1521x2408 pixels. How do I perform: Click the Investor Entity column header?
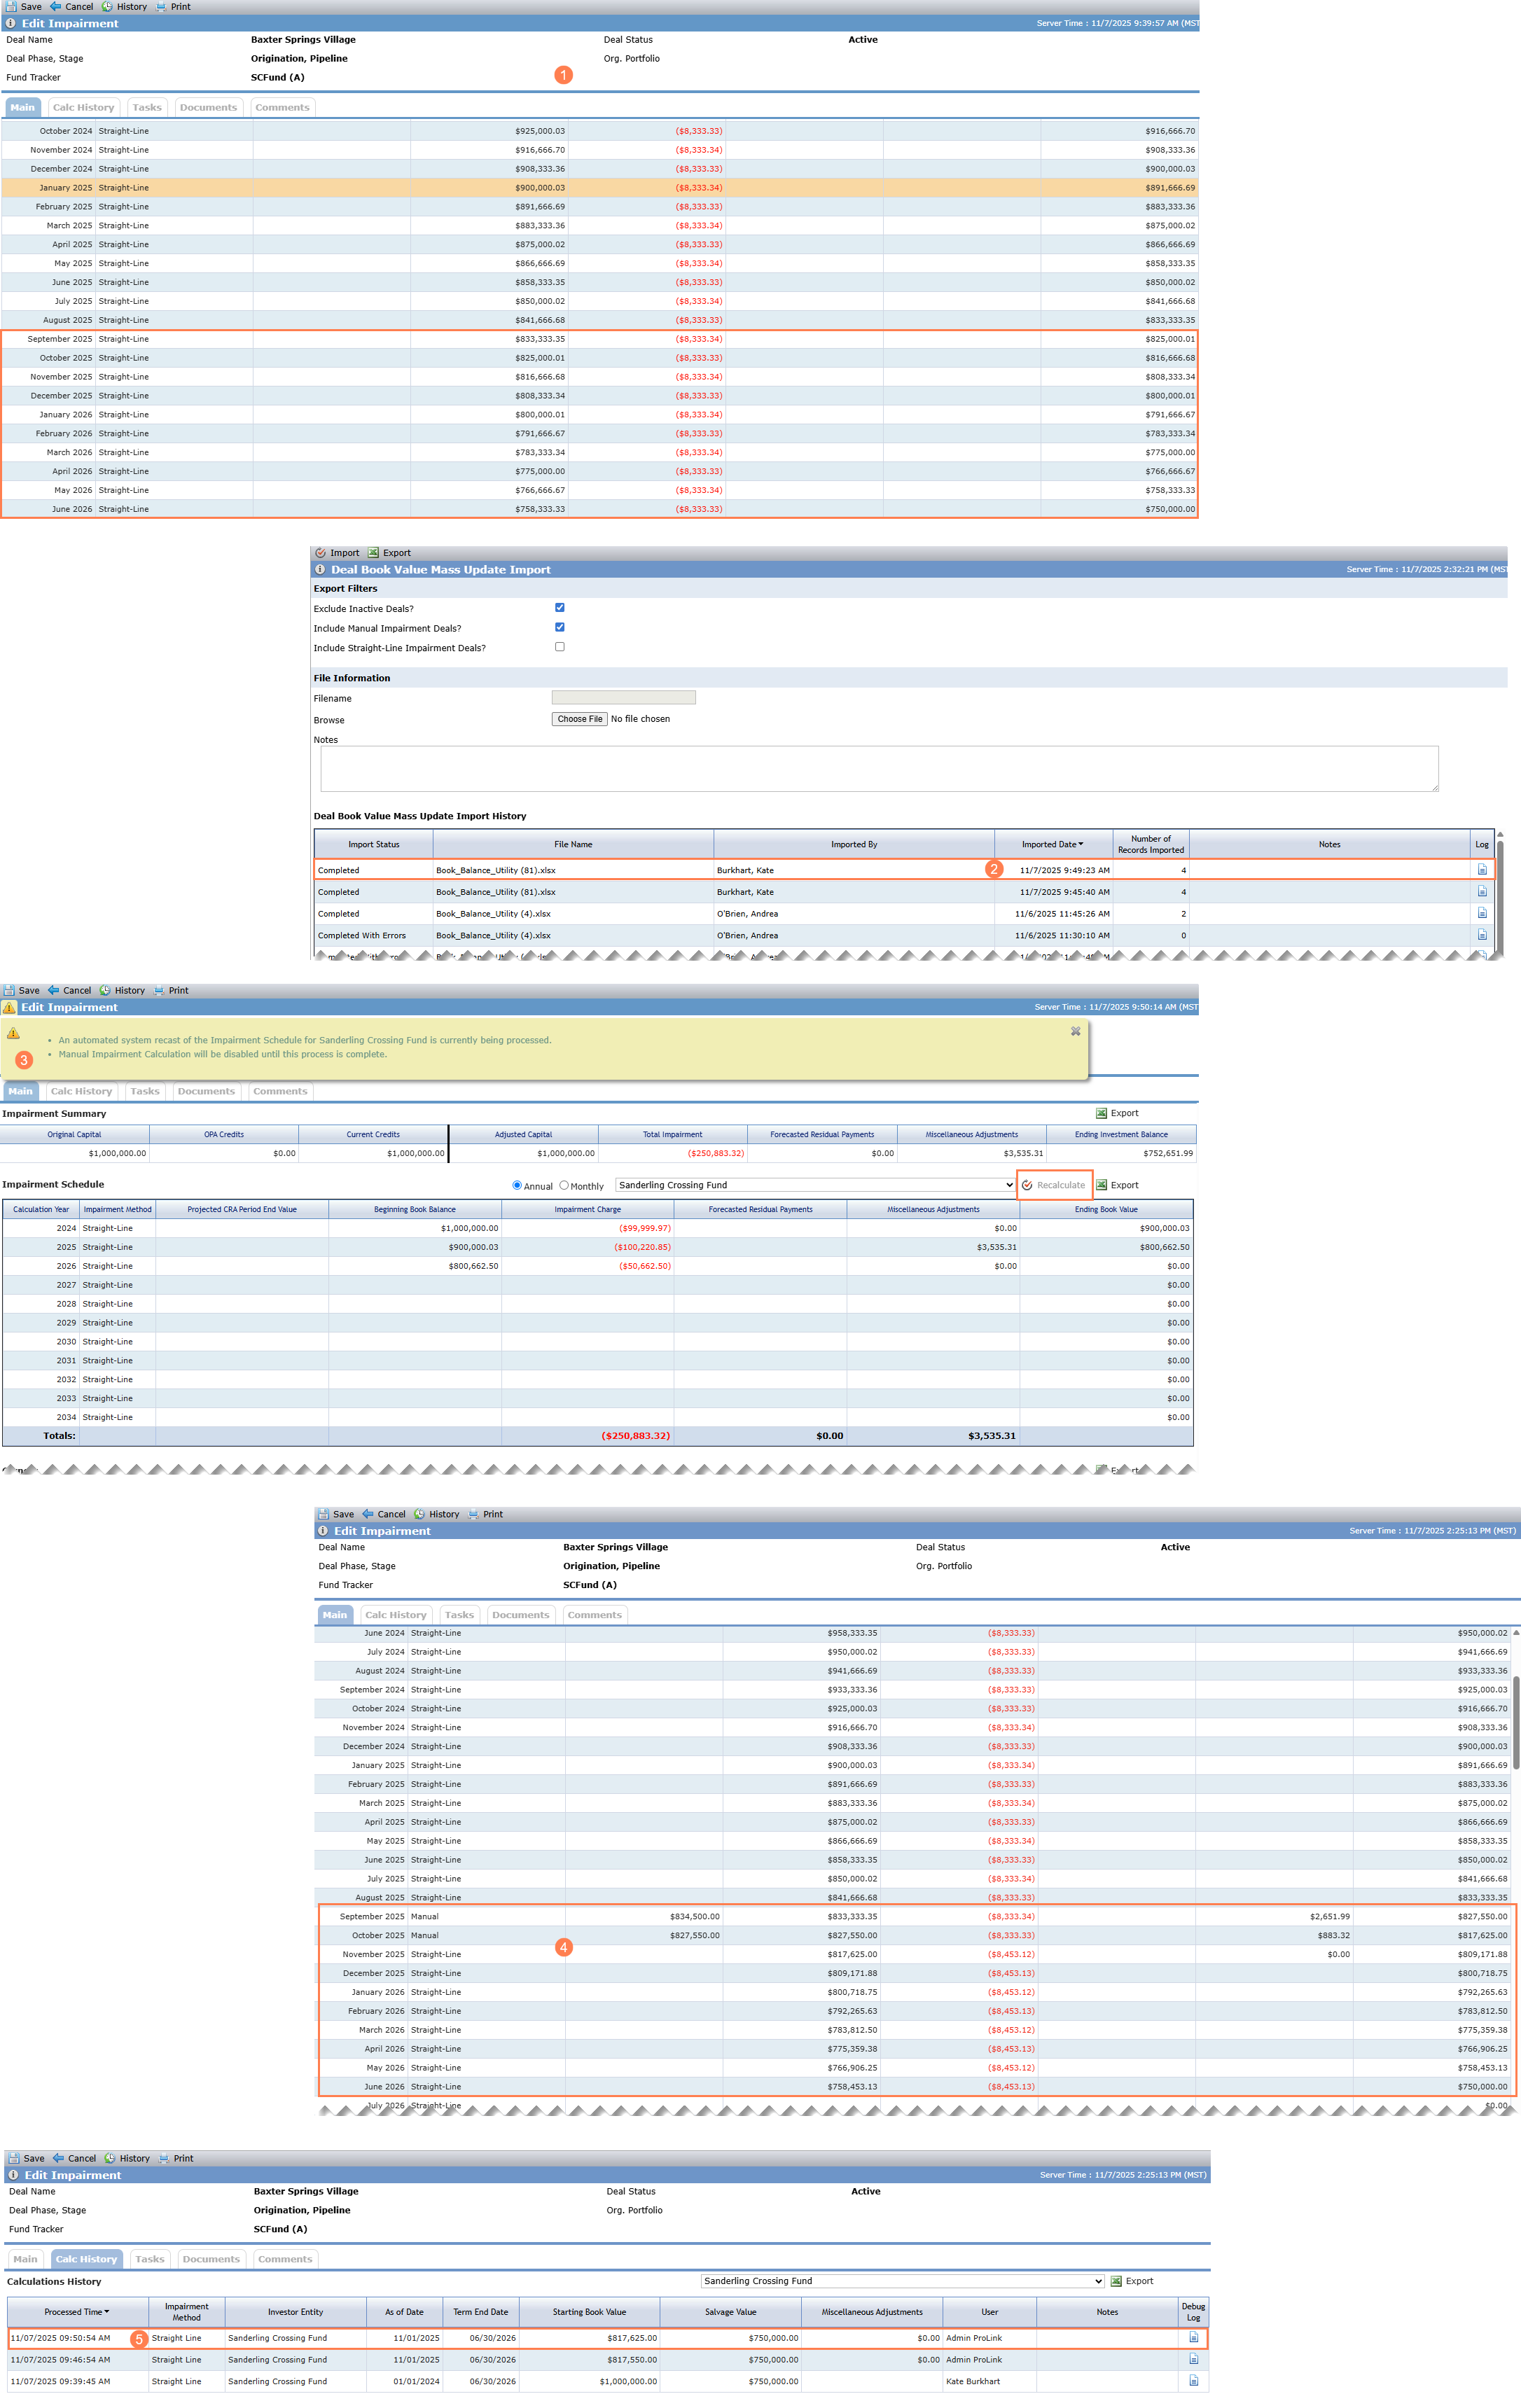[x=295, y=2312]
